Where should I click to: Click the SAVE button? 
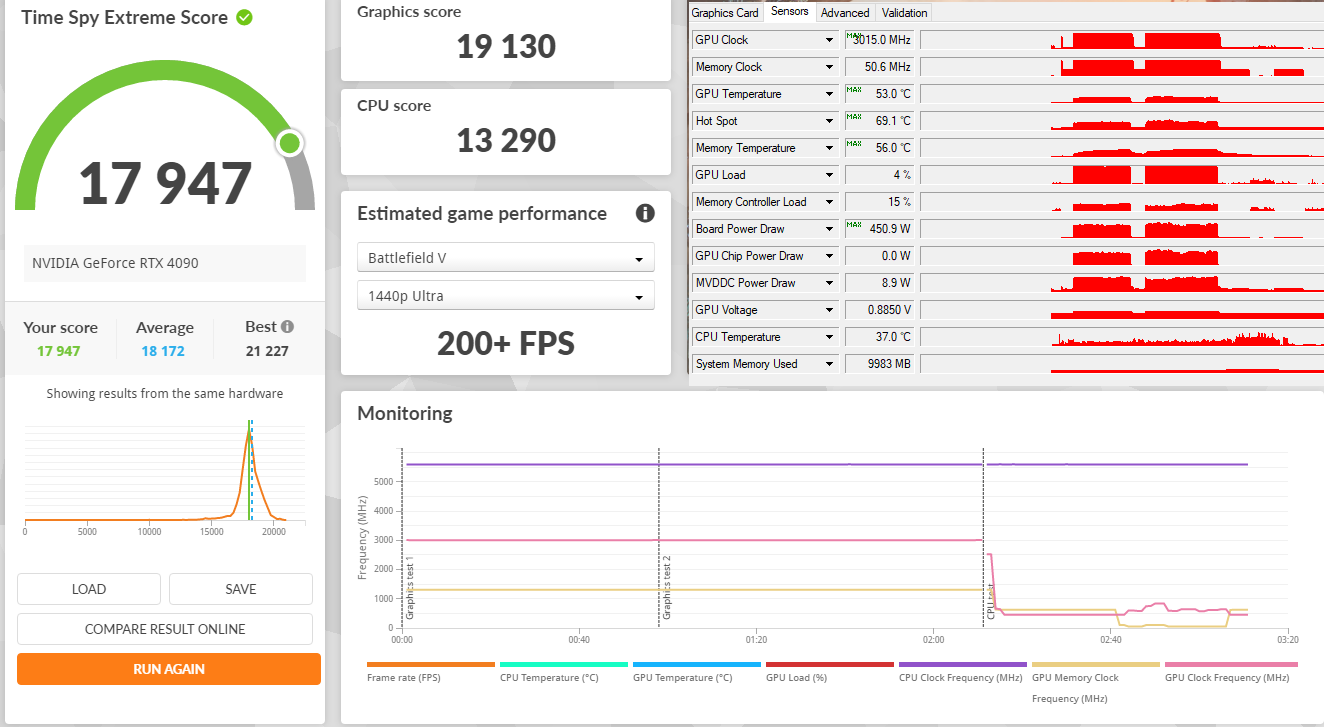(241, 589)
